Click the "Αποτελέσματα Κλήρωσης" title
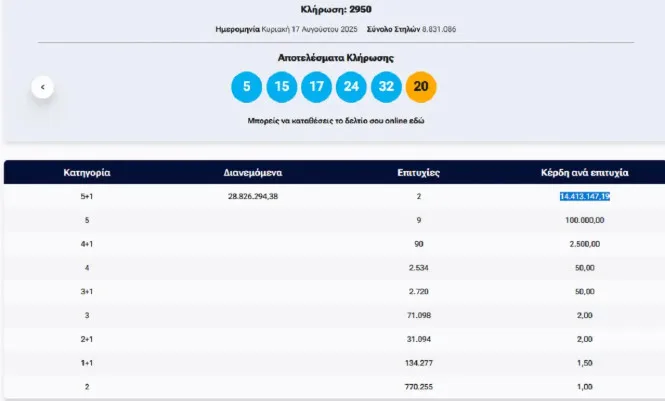Viewport: 665px width, 401px height. (x=336, y=58)
